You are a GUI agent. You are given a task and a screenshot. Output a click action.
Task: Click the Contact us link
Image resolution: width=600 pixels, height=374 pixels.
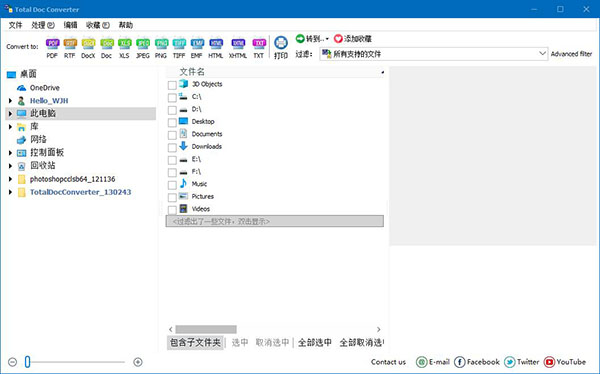pyautogui.click(x=388, y=362)
